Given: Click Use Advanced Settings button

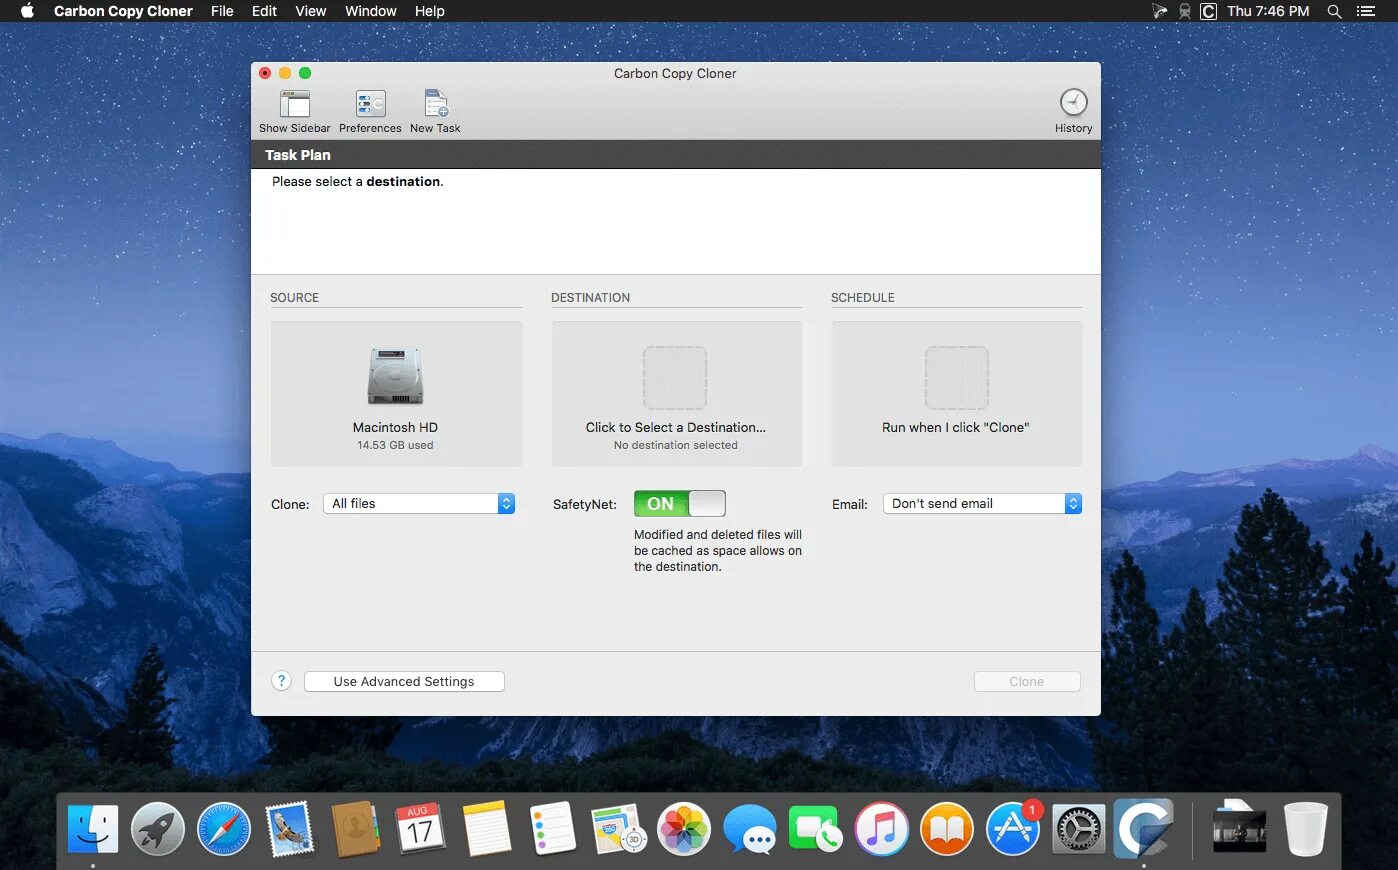Looking at the screenshot, I should [x=404, y=682].
